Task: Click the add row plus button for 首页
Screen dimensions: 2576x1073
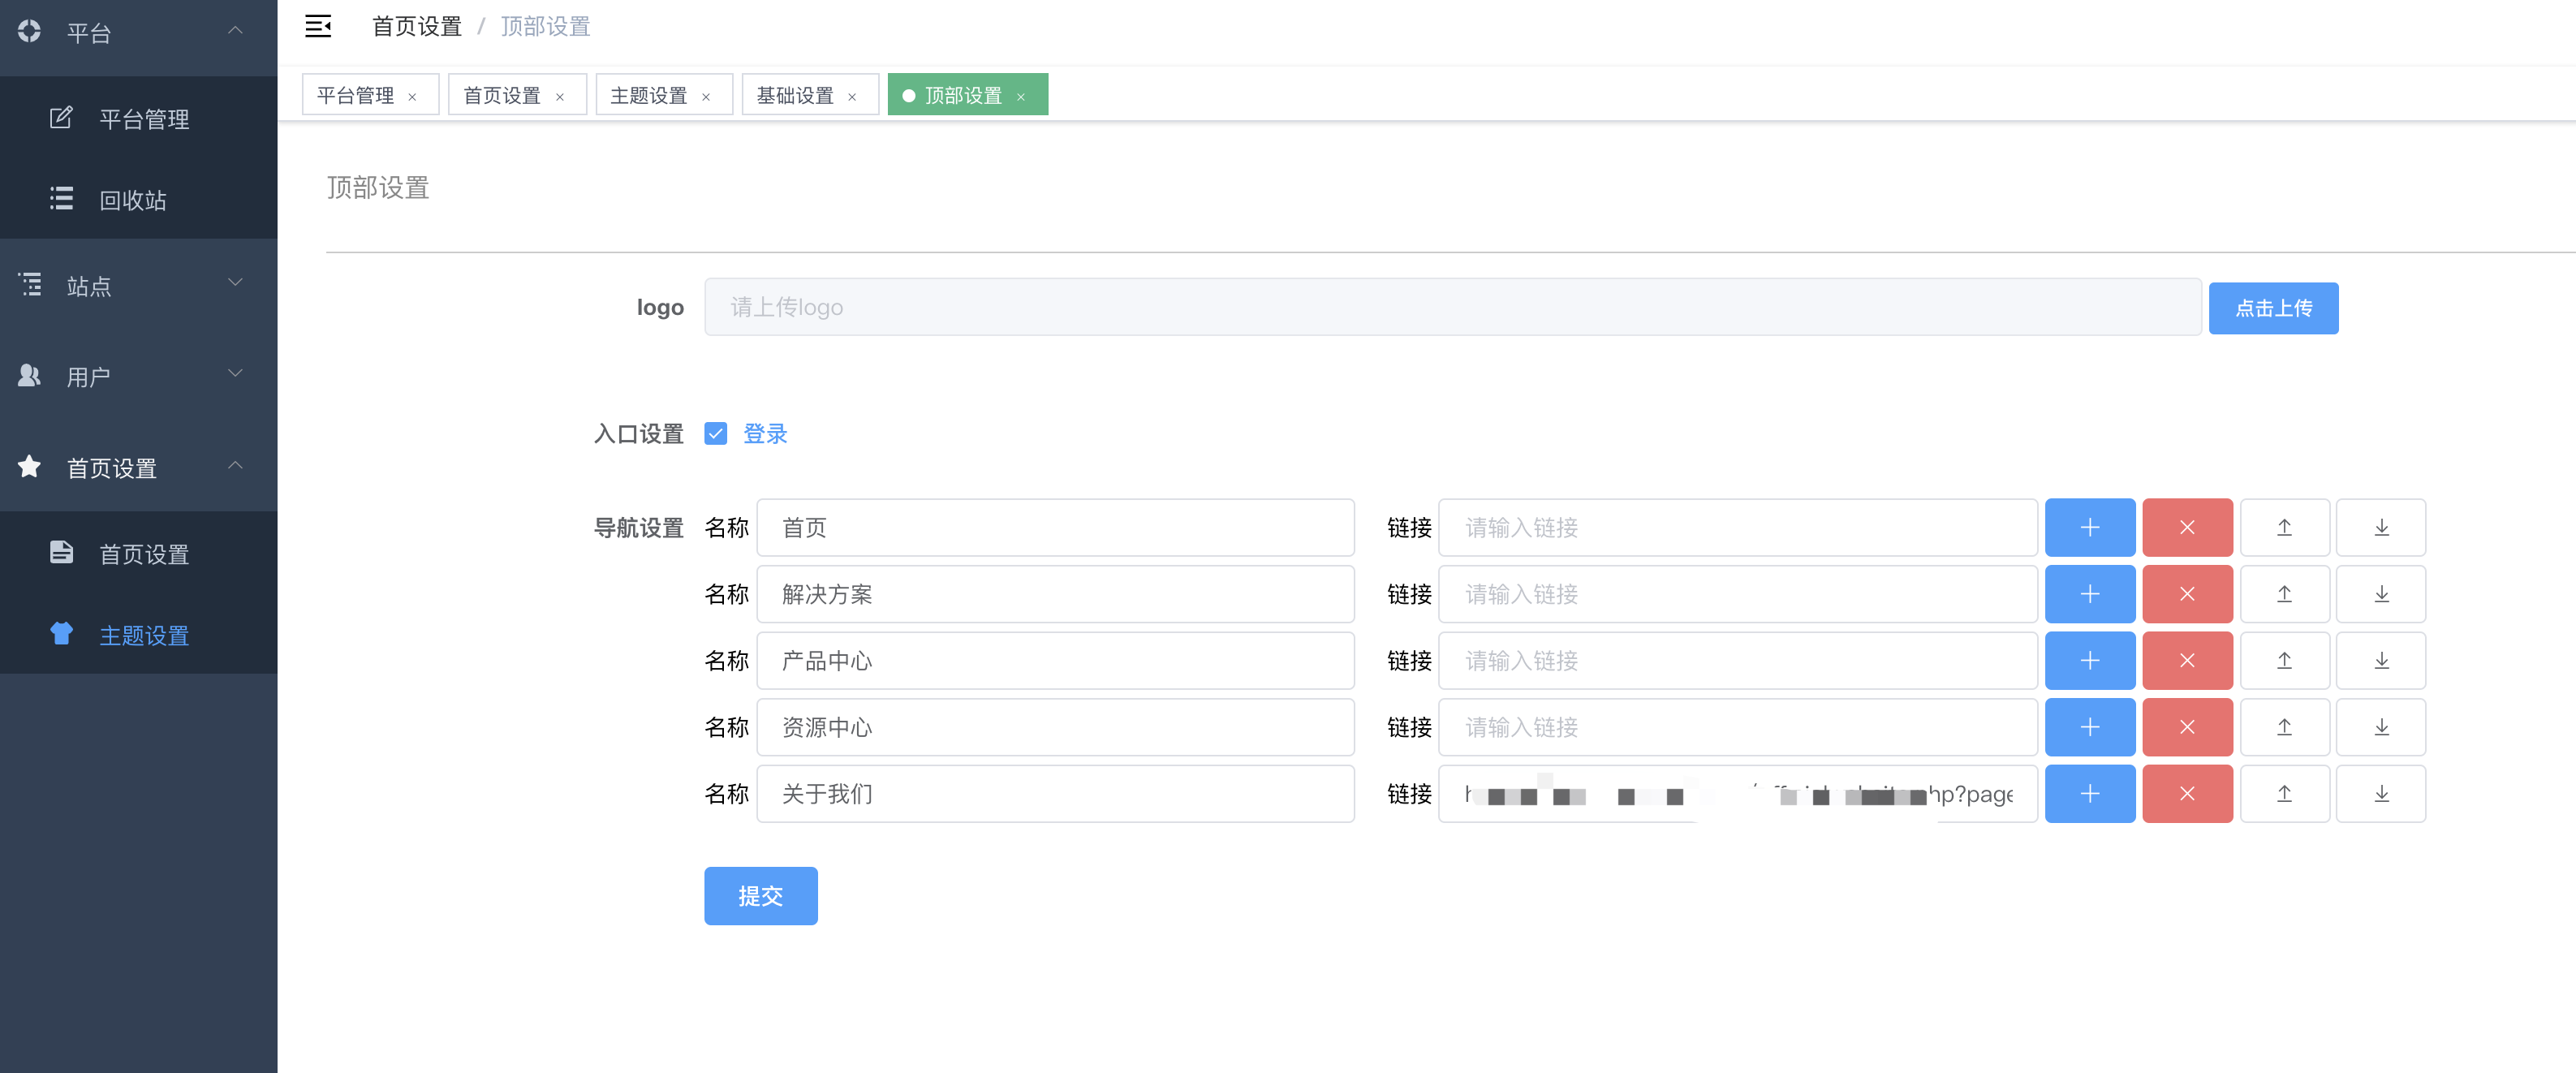Action: click(x=2089, y=527)
